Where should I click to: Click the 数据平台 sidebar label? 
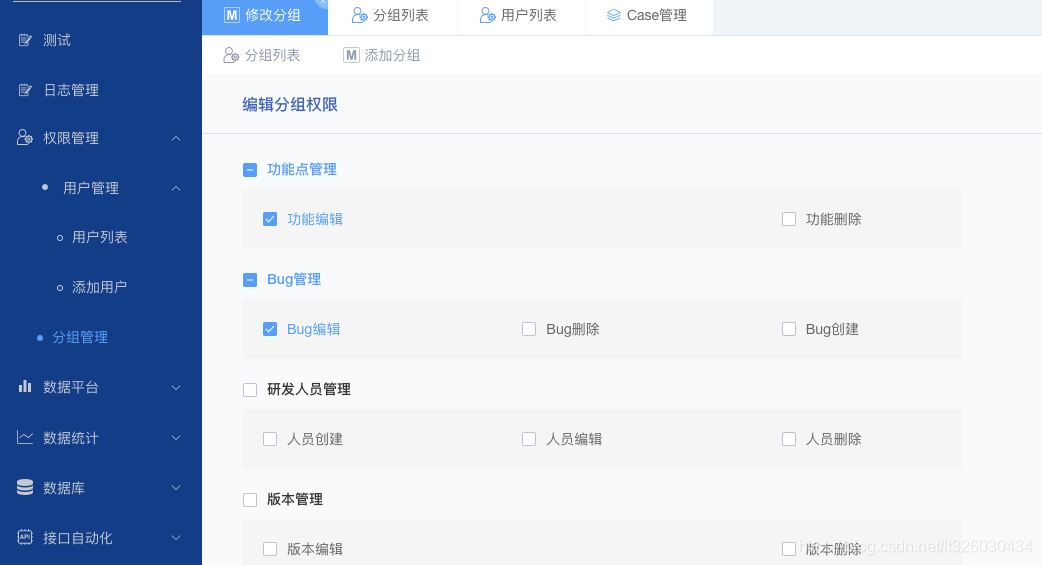point(71,387)
